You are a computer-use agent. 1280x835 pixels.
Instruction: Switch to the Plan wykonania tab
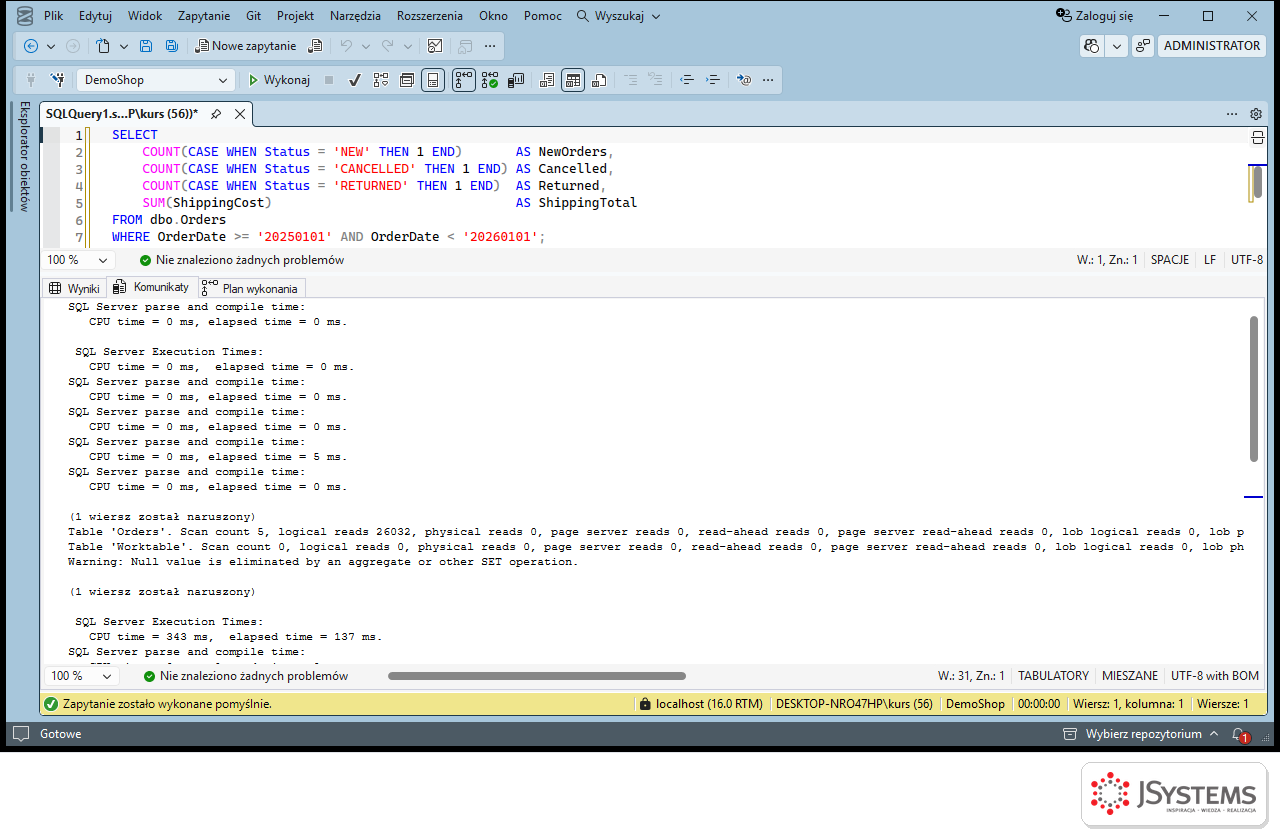pos(251,288)
